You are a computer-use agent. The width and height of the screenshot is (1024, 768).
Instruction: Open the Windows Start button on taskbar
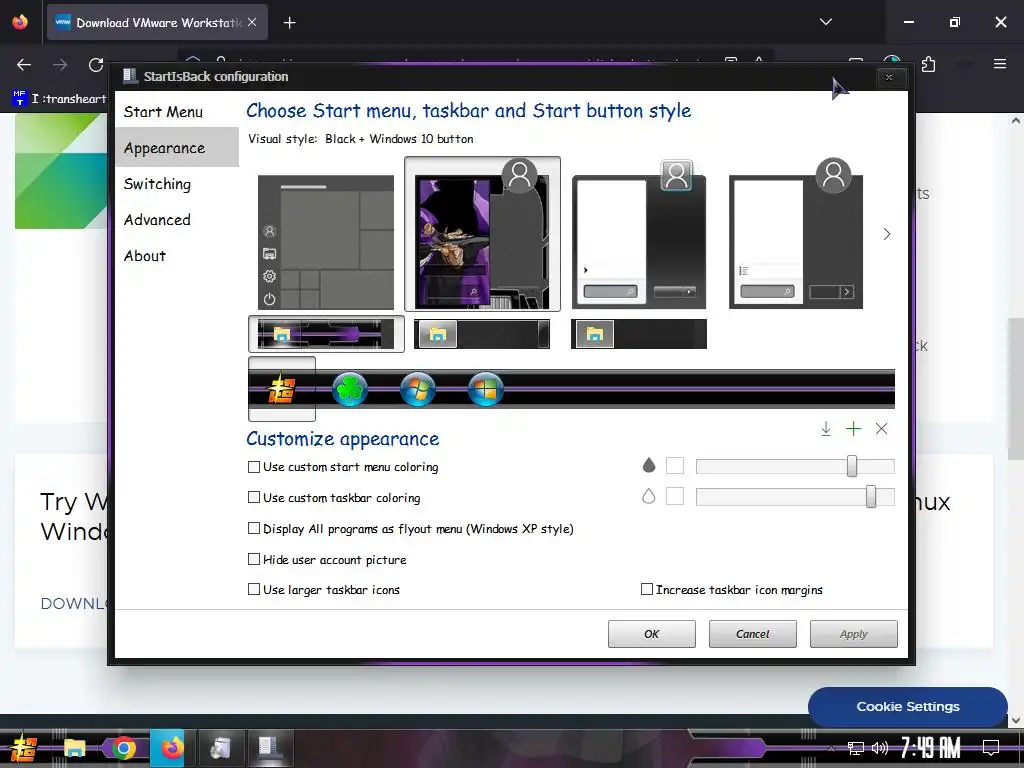pyautogui.click(x=24, y=748)
